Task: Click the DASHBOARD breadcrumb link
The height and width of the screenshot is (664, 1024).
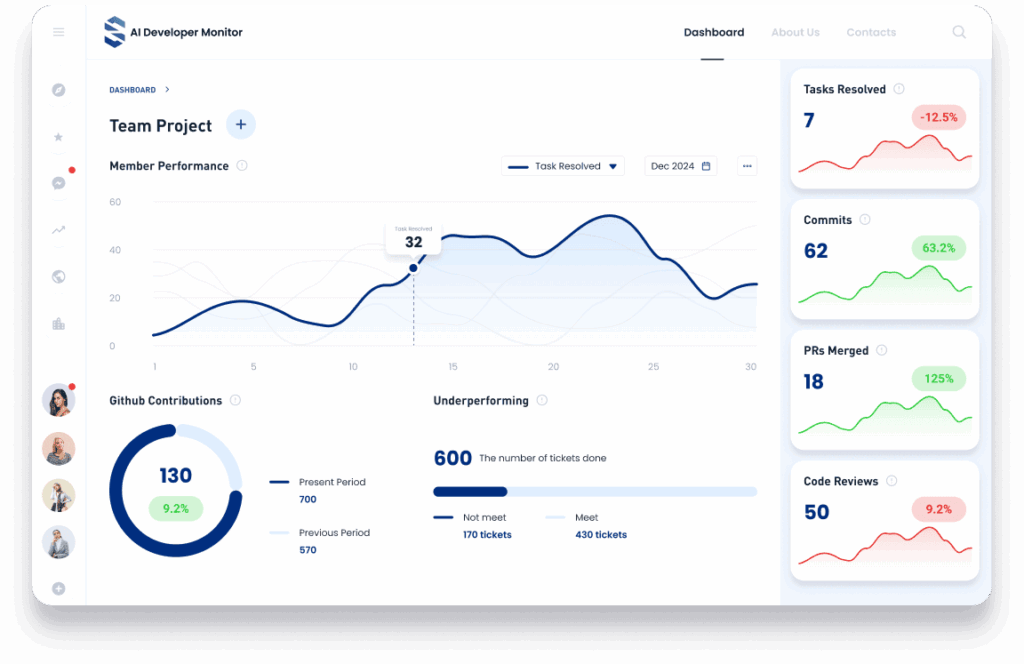Action: [132, 90]
